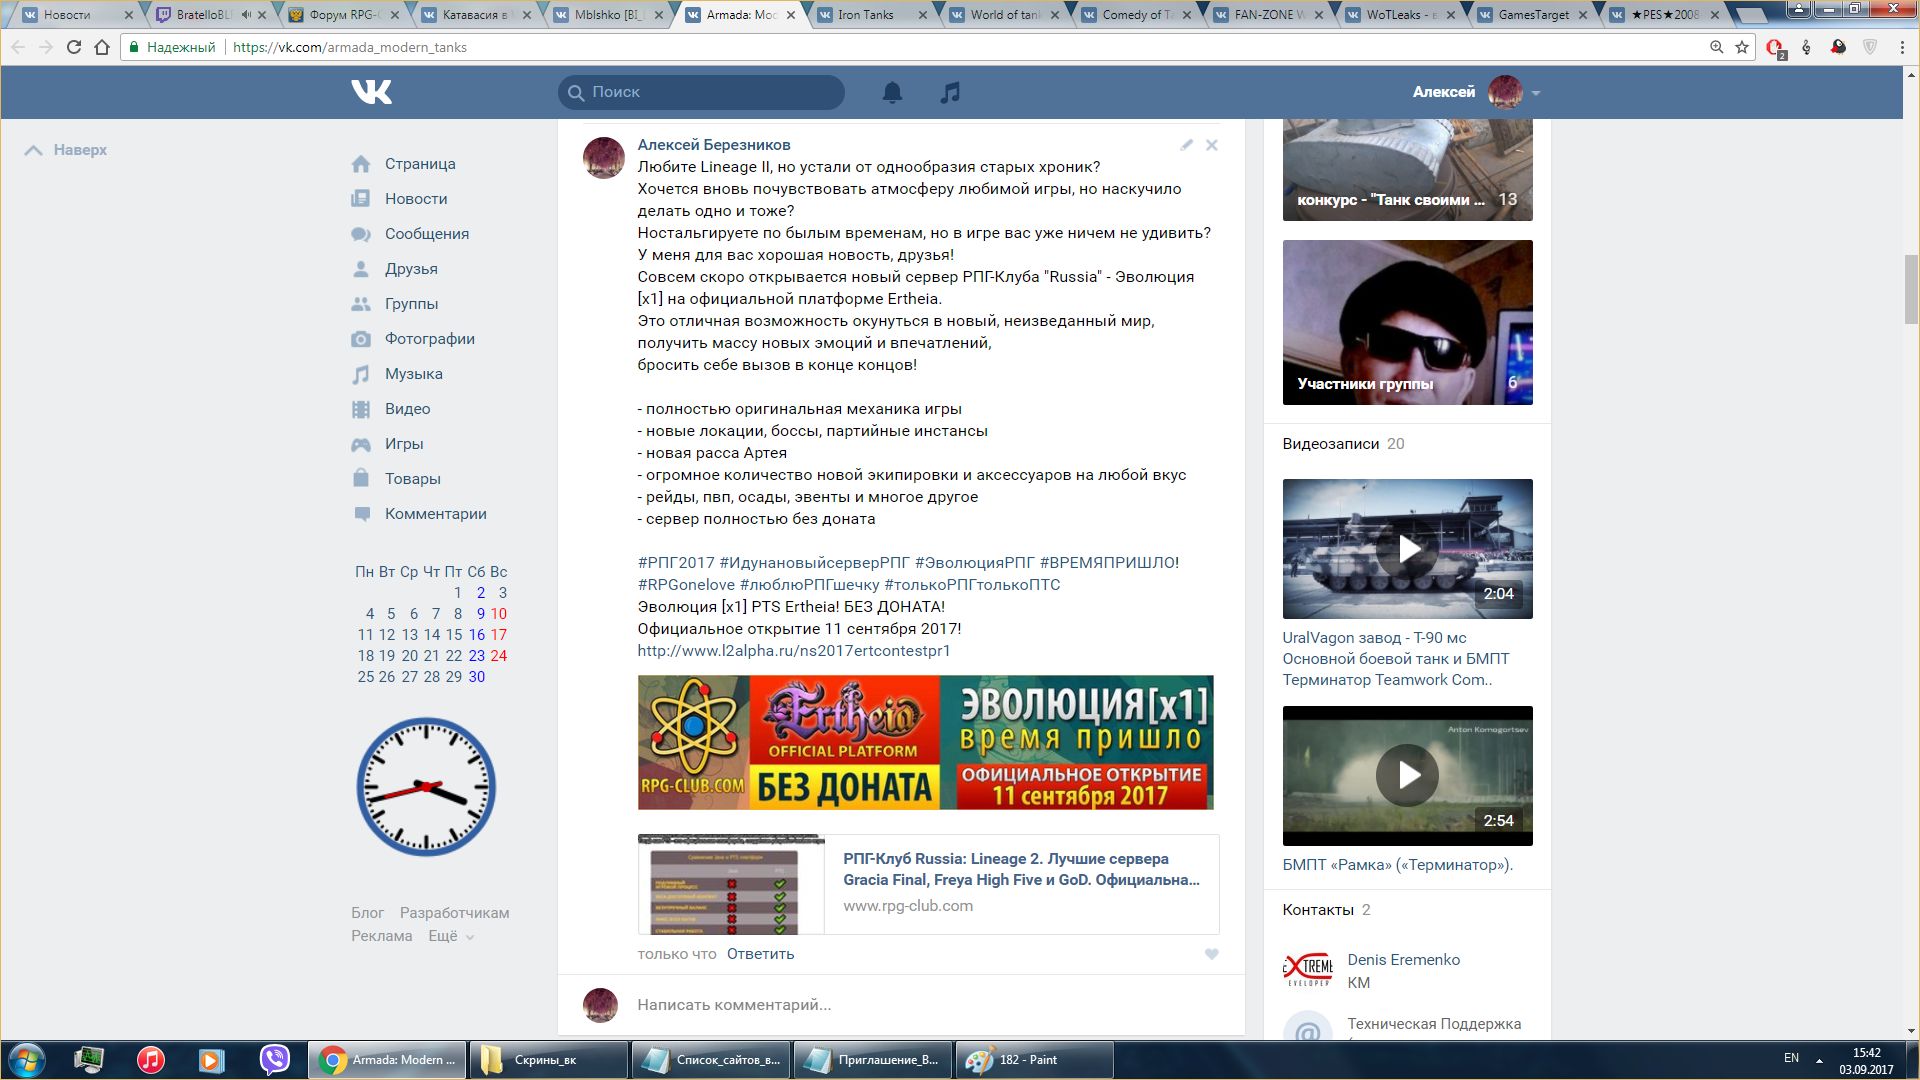Viewport: 1920px width, 1080px height.
Task: Open the l2alpha.ru ns2017ertcontestpr link
Action: pyautogui.click(x=794, y=651)
